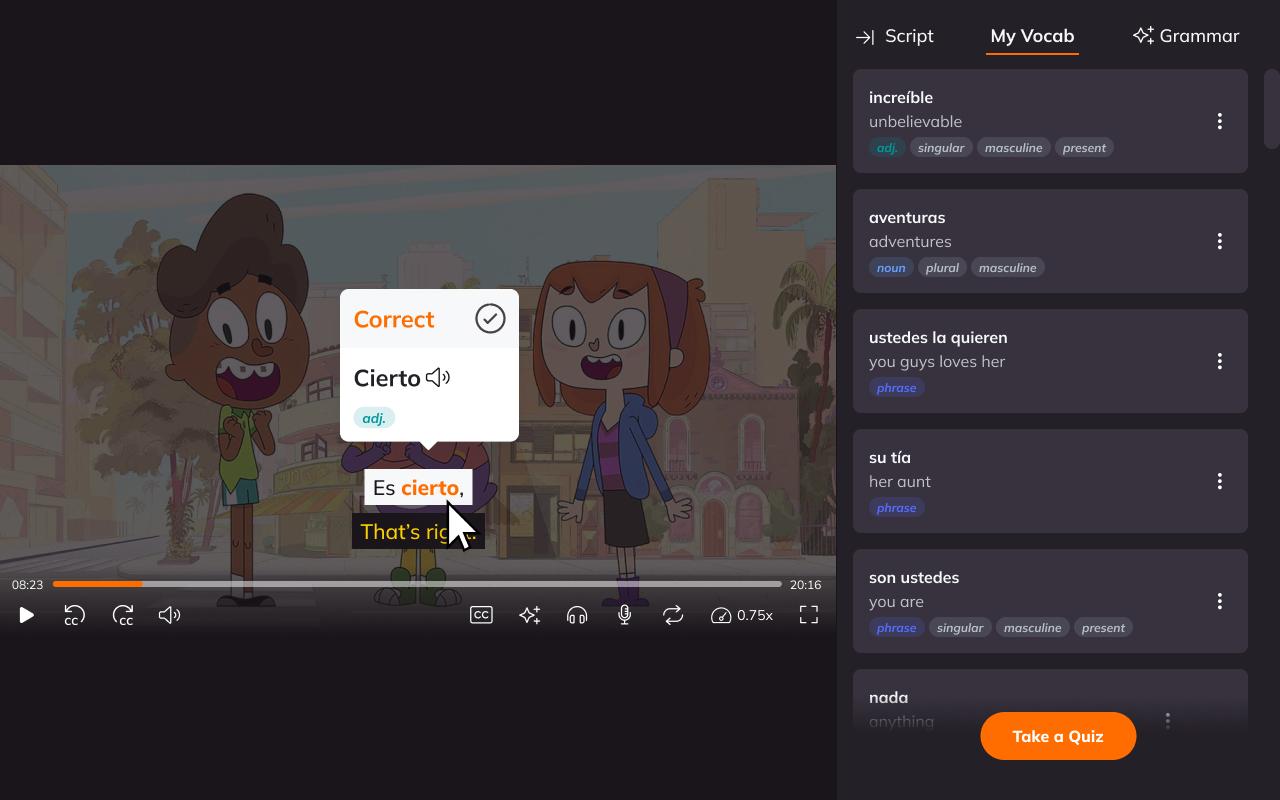Image resolution: width=1280 pixels, height=800 pixels.
Task: Skip forward to next caption
Action: pyautogui.click(x=122, y=615)
